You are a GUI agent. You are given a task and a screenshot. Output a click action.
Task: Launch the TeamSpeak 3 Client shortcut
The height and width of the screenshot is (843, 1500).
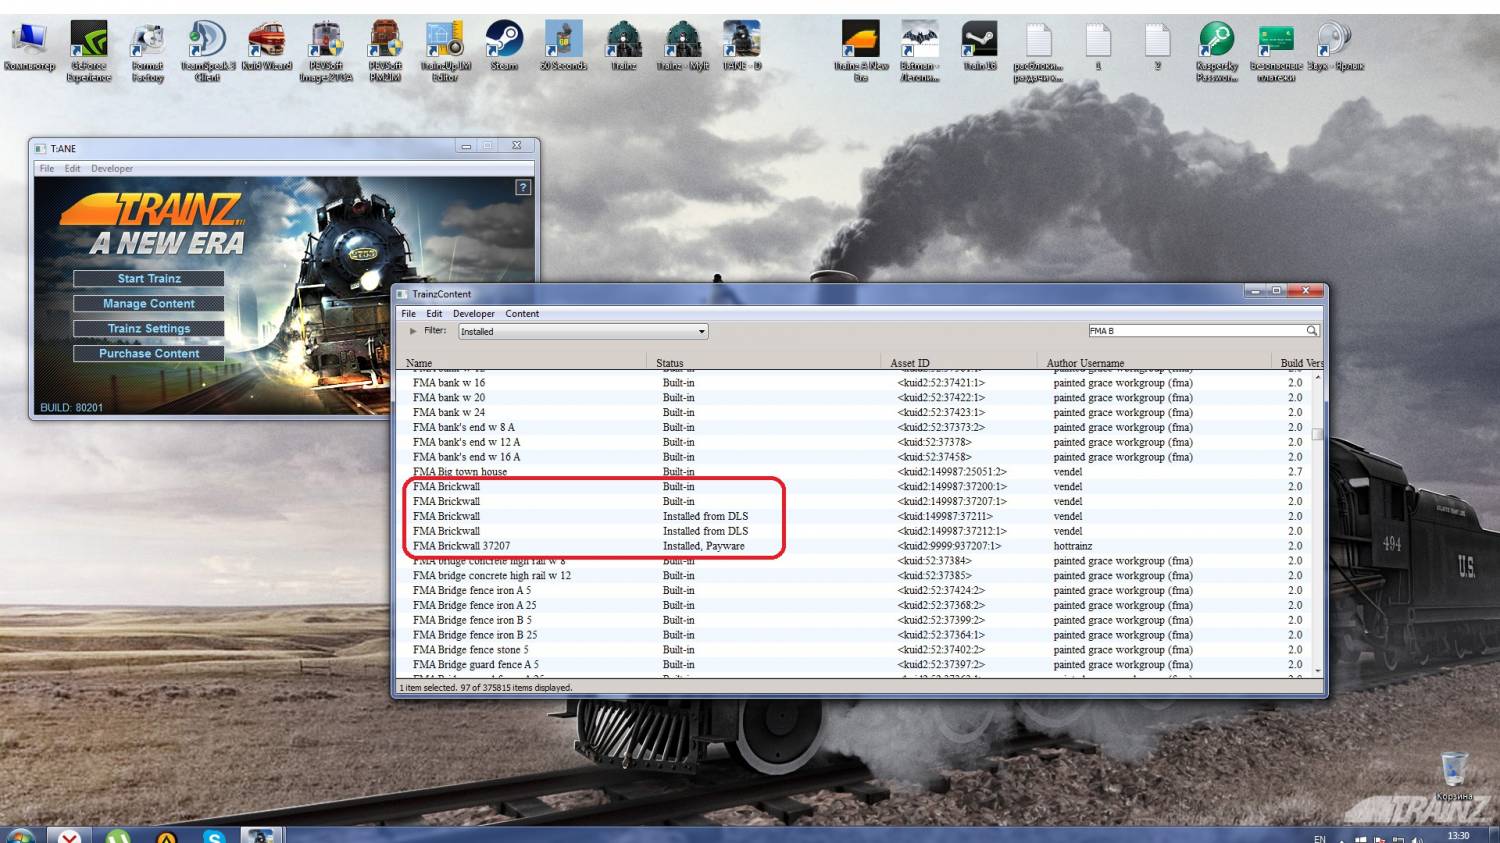pos(207,50)
